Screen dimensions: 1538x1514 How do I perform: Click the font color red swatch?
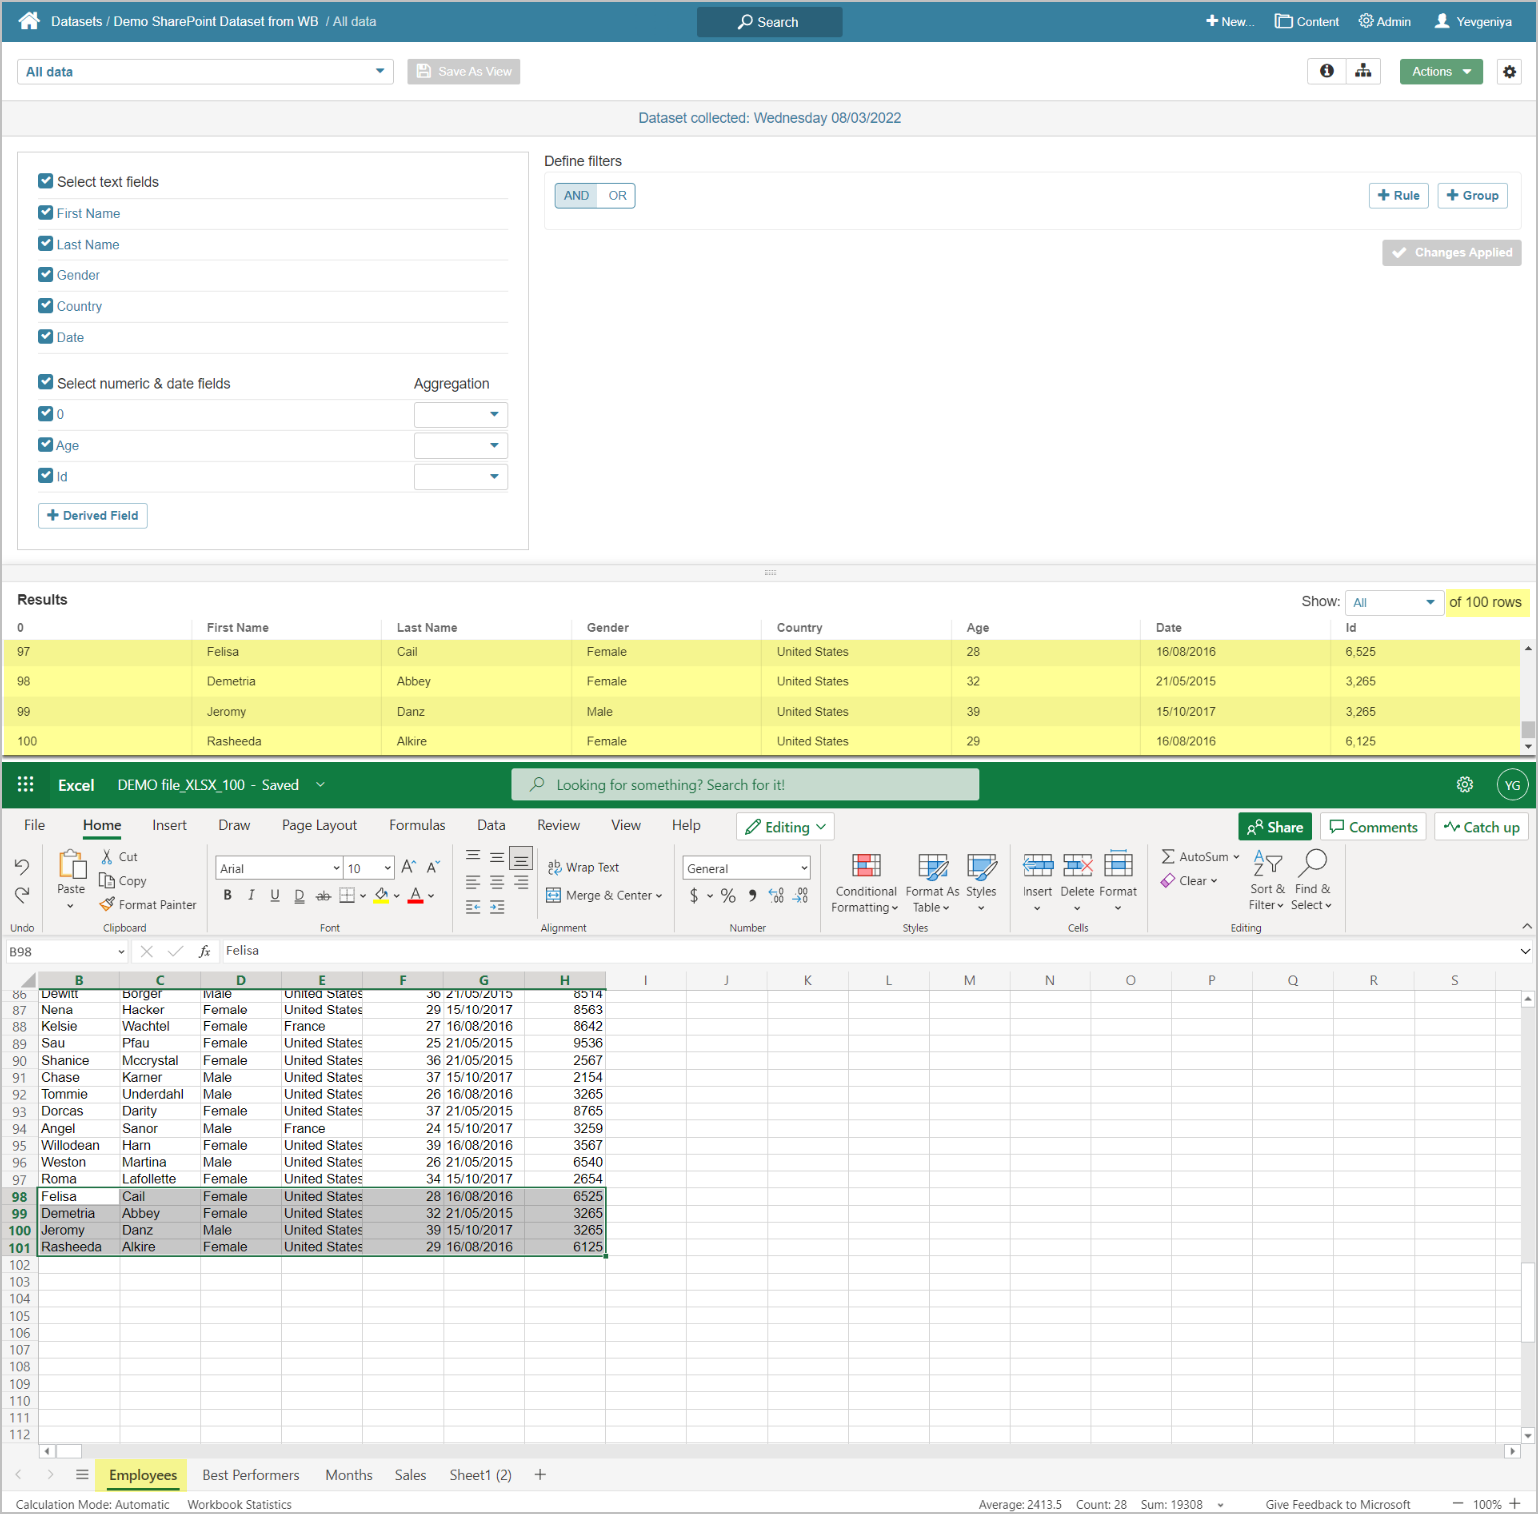(416, 896)
